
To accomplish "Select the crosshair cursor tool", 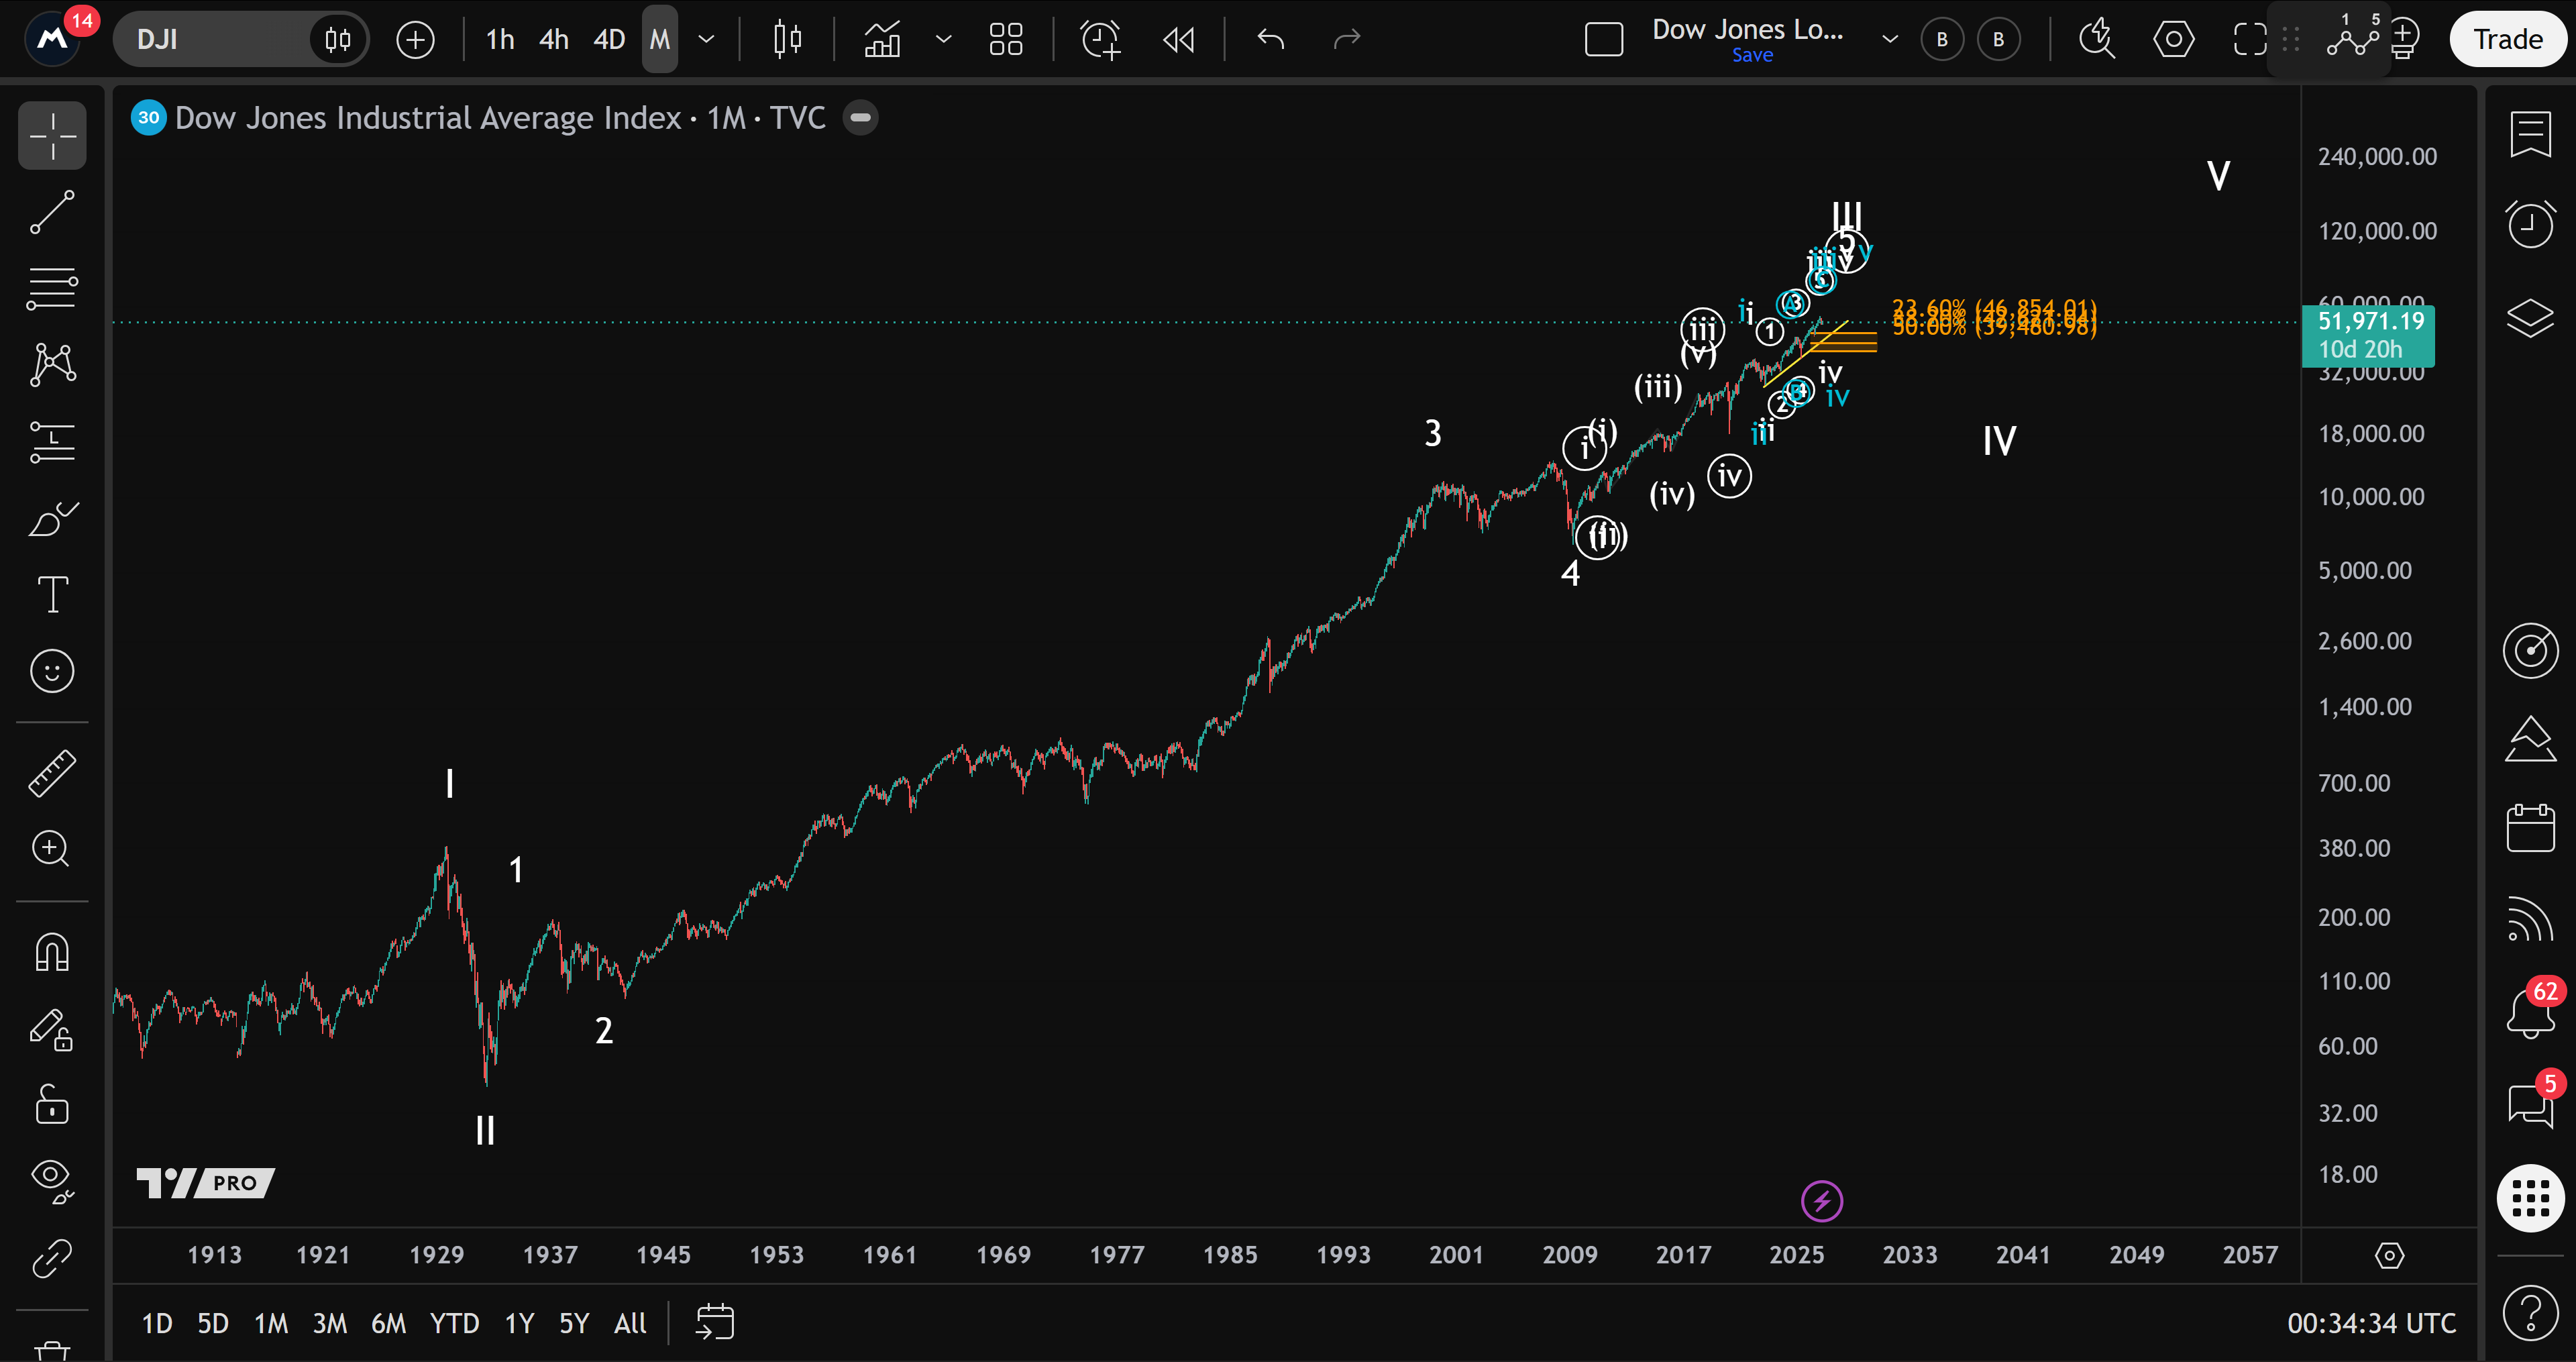I will (52, 135).
